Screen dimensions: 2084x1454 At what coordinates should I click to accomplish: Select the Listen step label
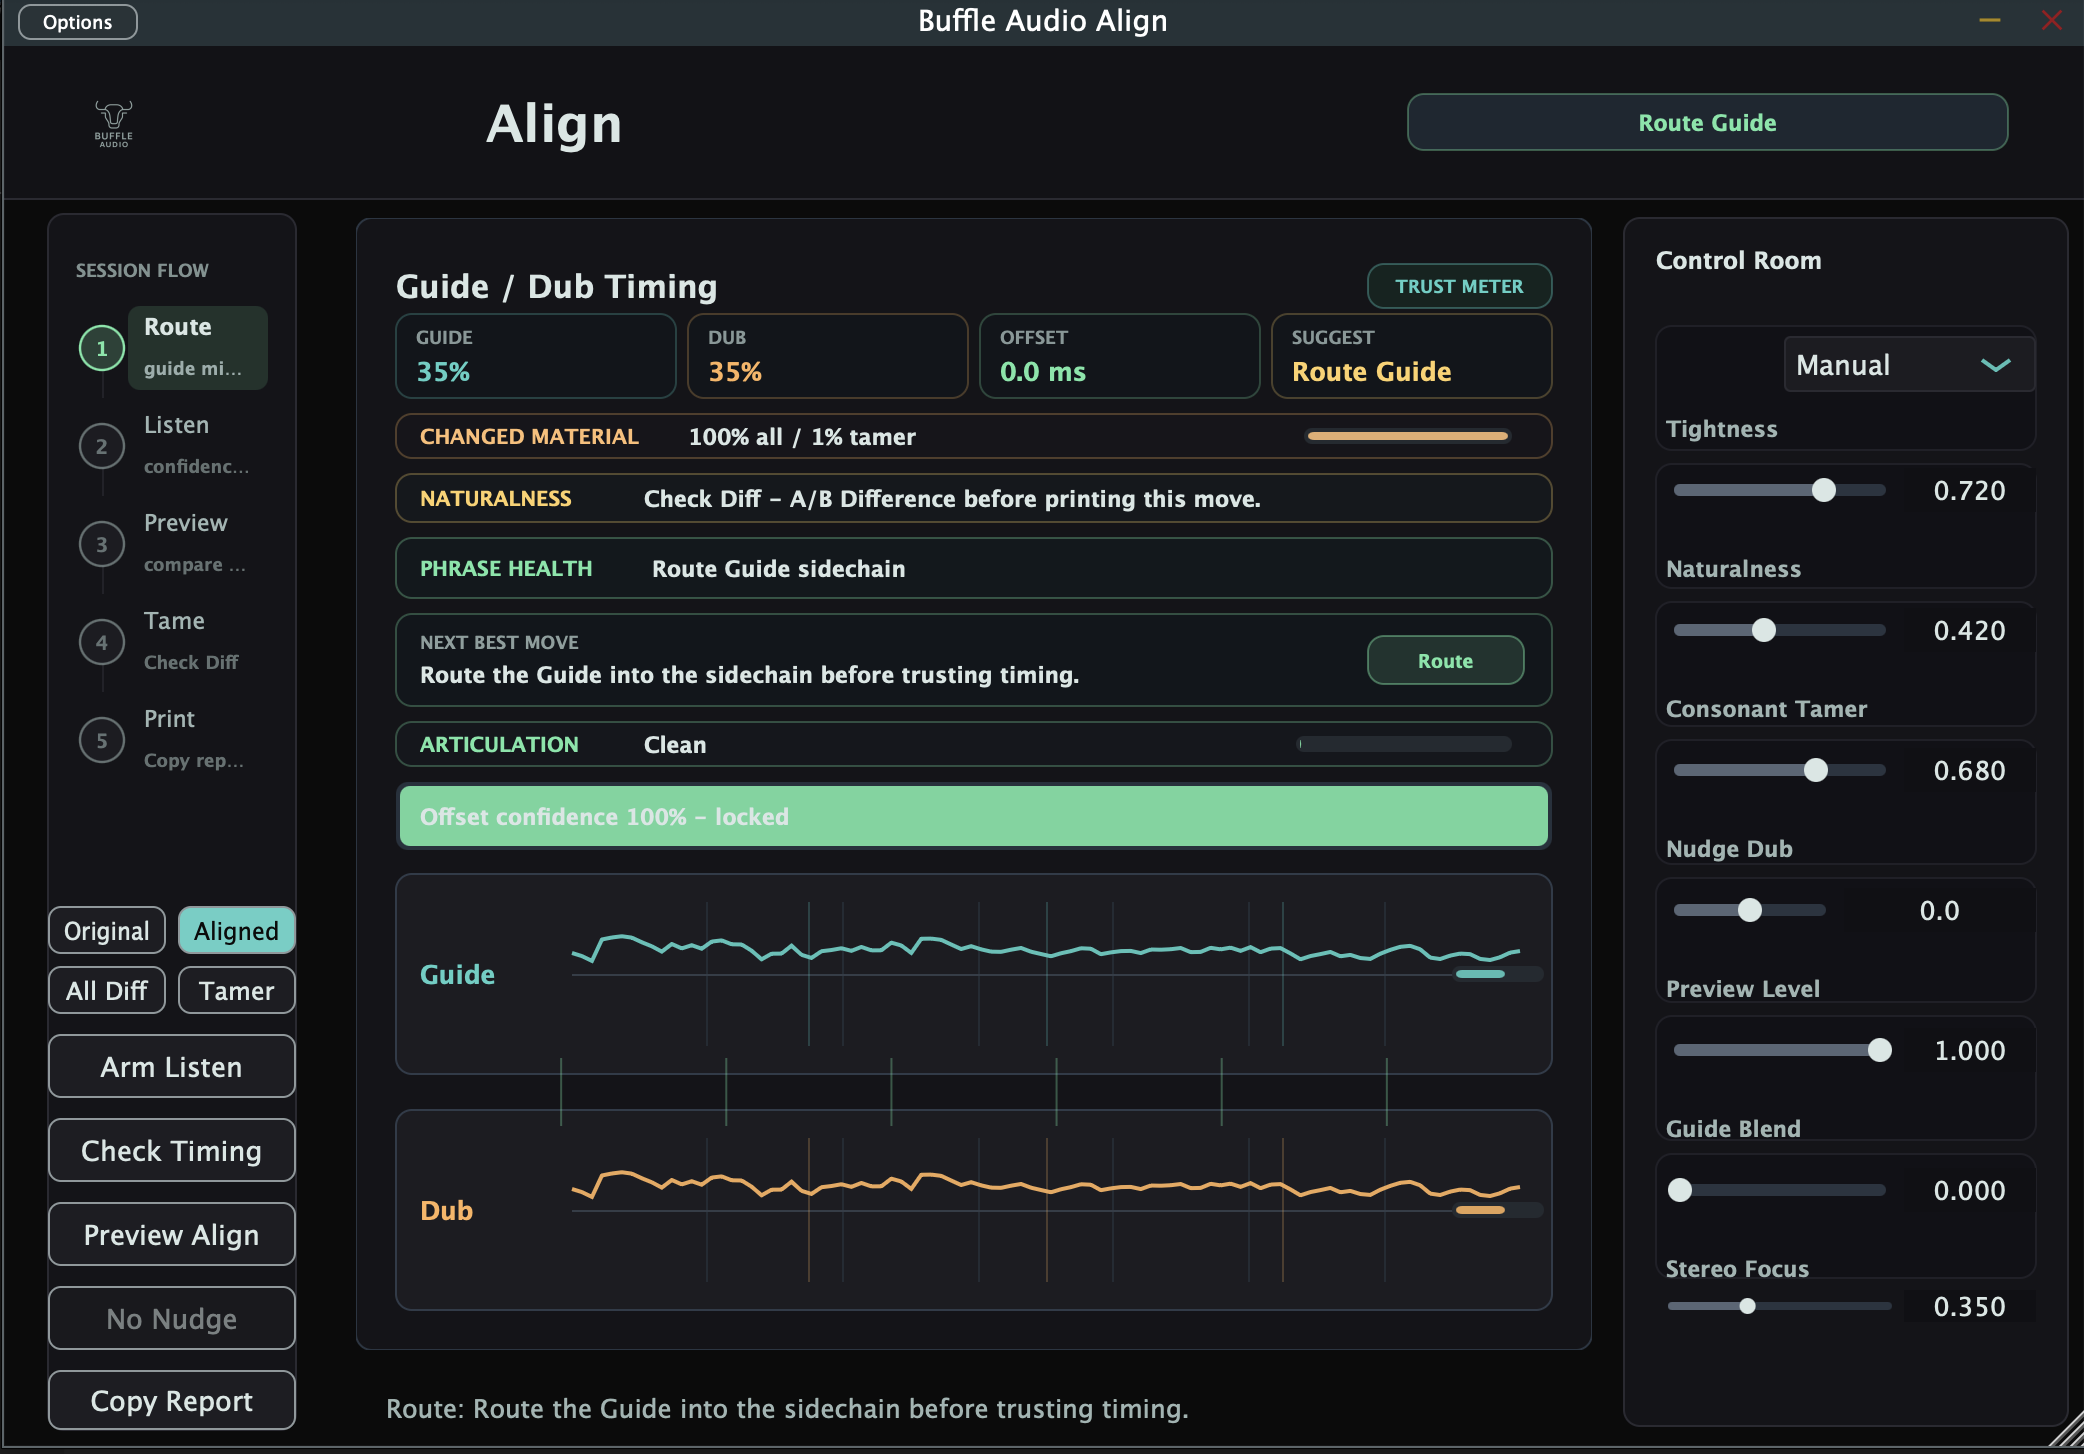tap(176, 425)
